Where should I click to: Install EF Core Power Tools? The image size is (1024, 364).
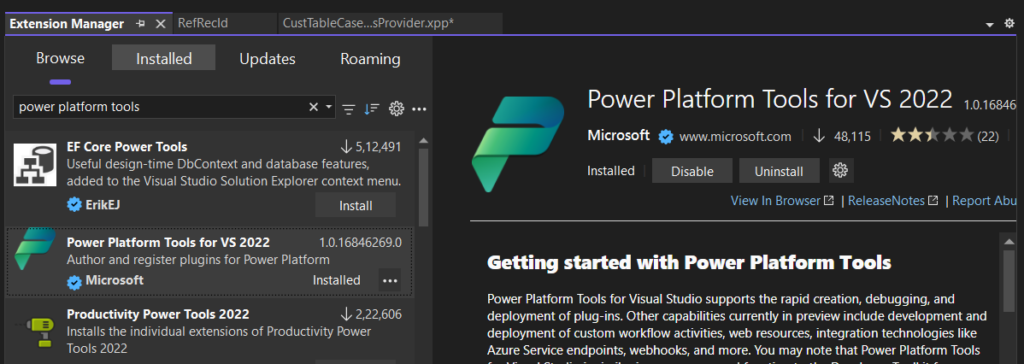point(355,205)
